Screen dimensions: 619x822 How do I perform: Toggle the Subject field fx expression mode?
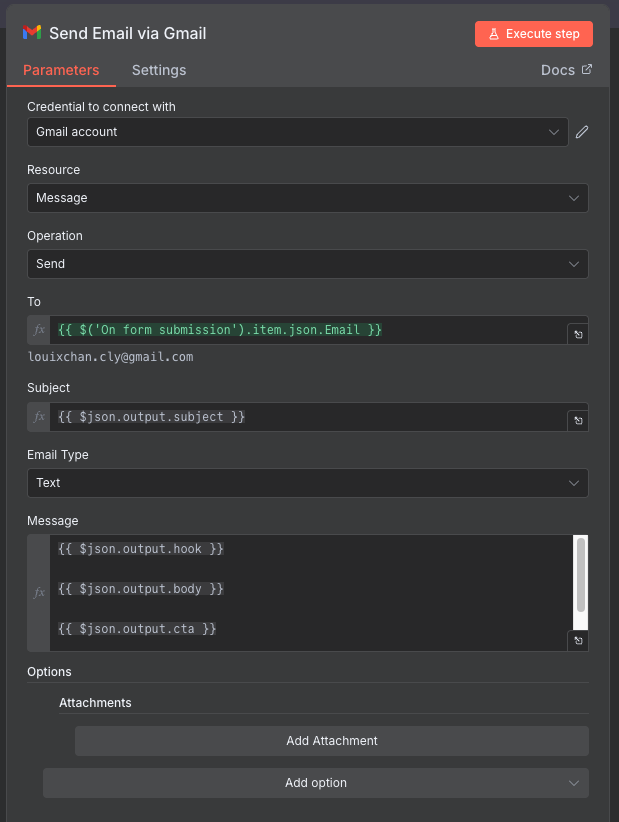coord(38,416)
